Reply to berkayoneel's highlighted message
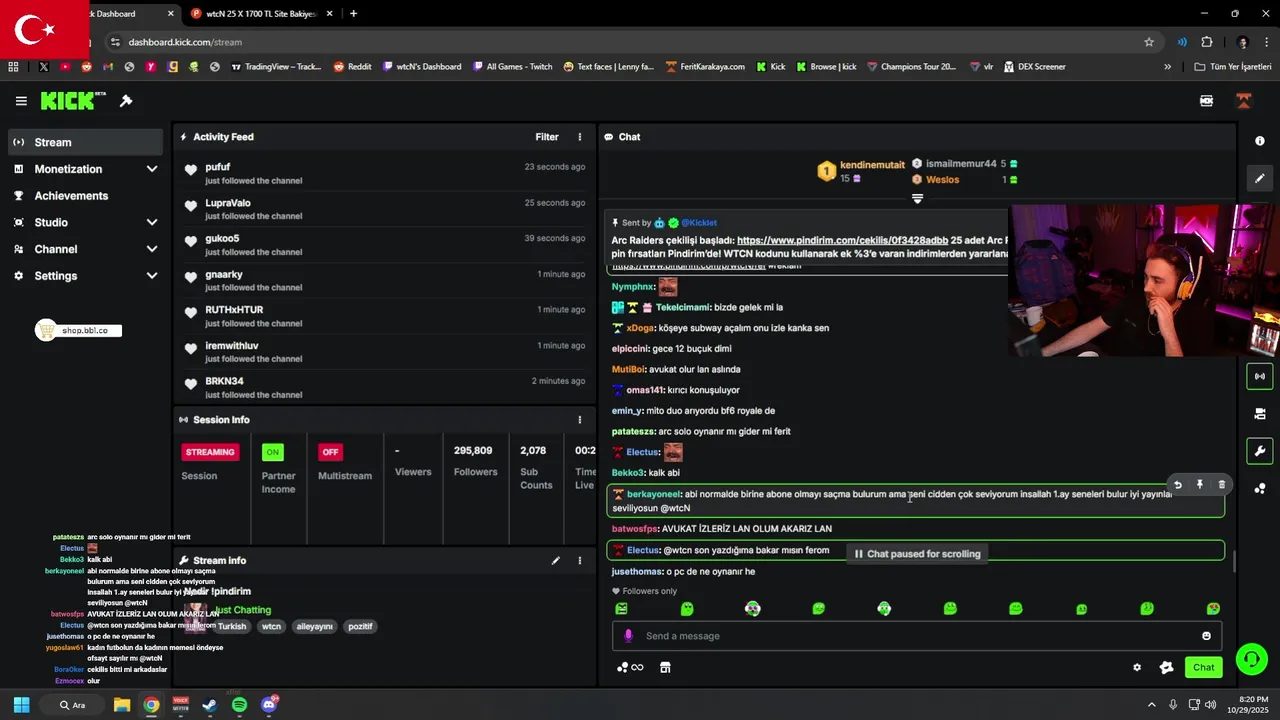Screen dimensions: 1280x720 [x=1178, y=485]
